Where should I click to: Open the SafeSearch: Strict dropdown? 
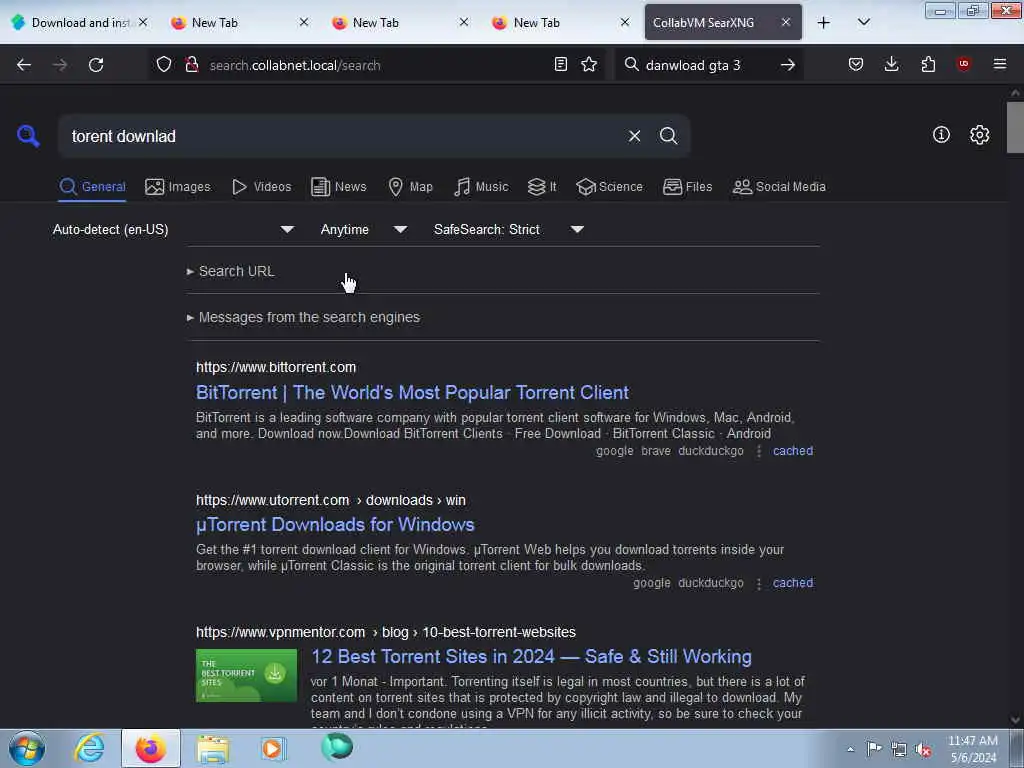click(509, 229)
